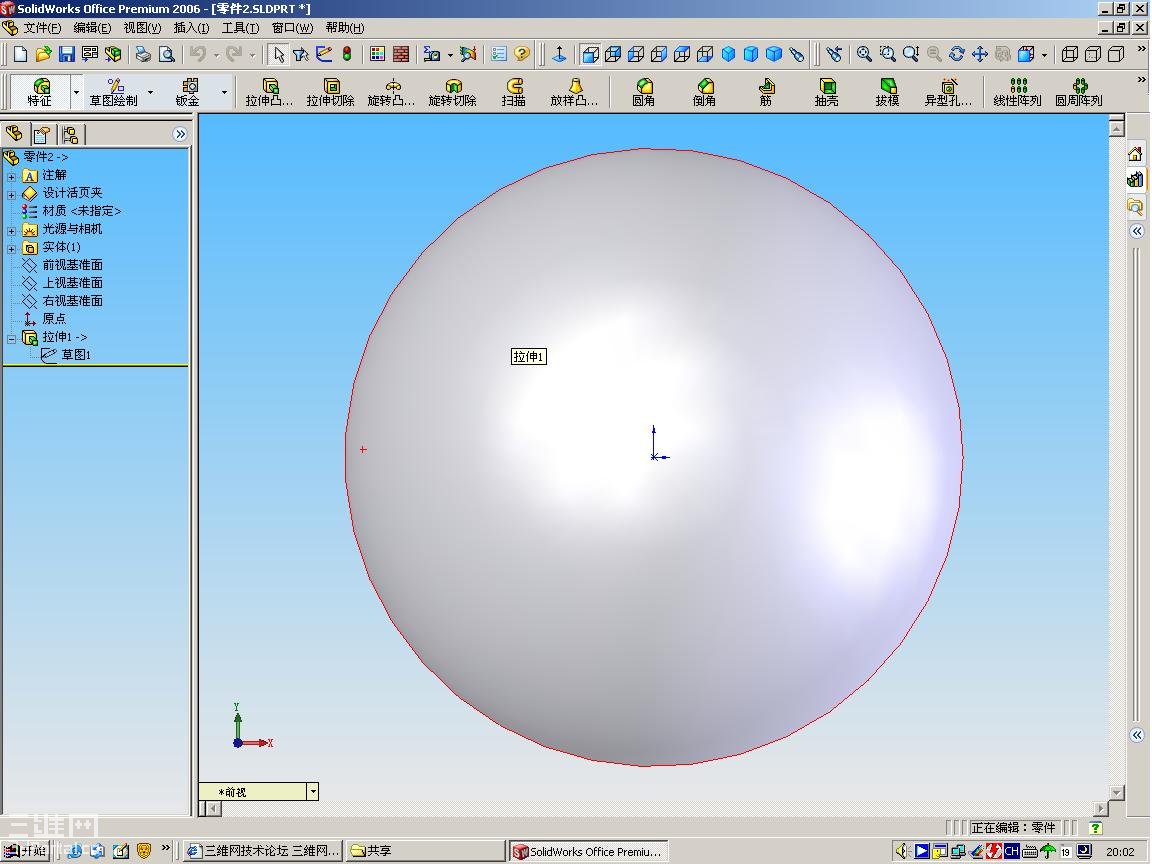Switch to 三维网技术论坛 taskbar window
This screenshot has width=1152, height=864.
(x=262, y=851)
